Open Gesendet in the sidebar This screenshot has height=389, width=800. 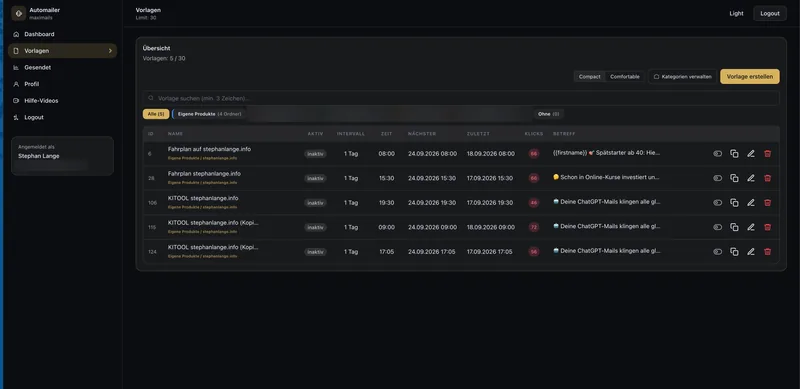coord(37,67)
